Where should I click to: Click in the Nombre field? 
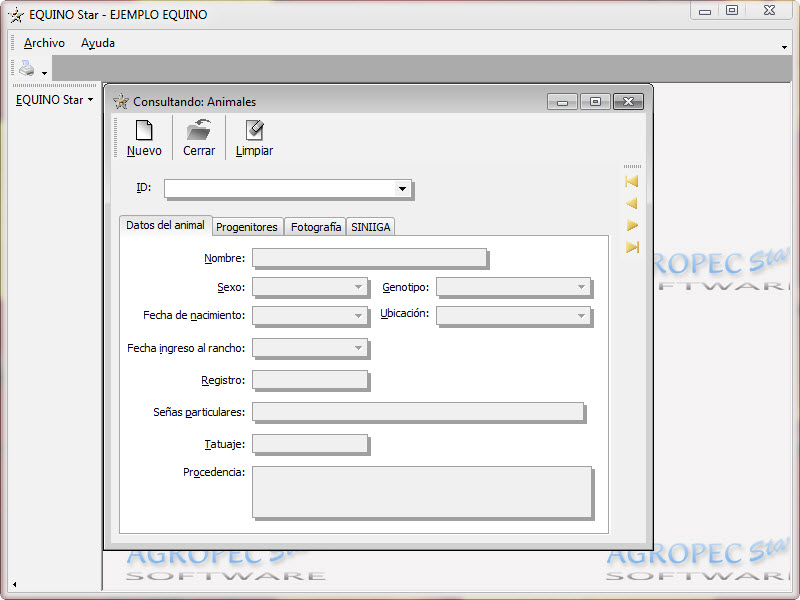pos(369,258)
